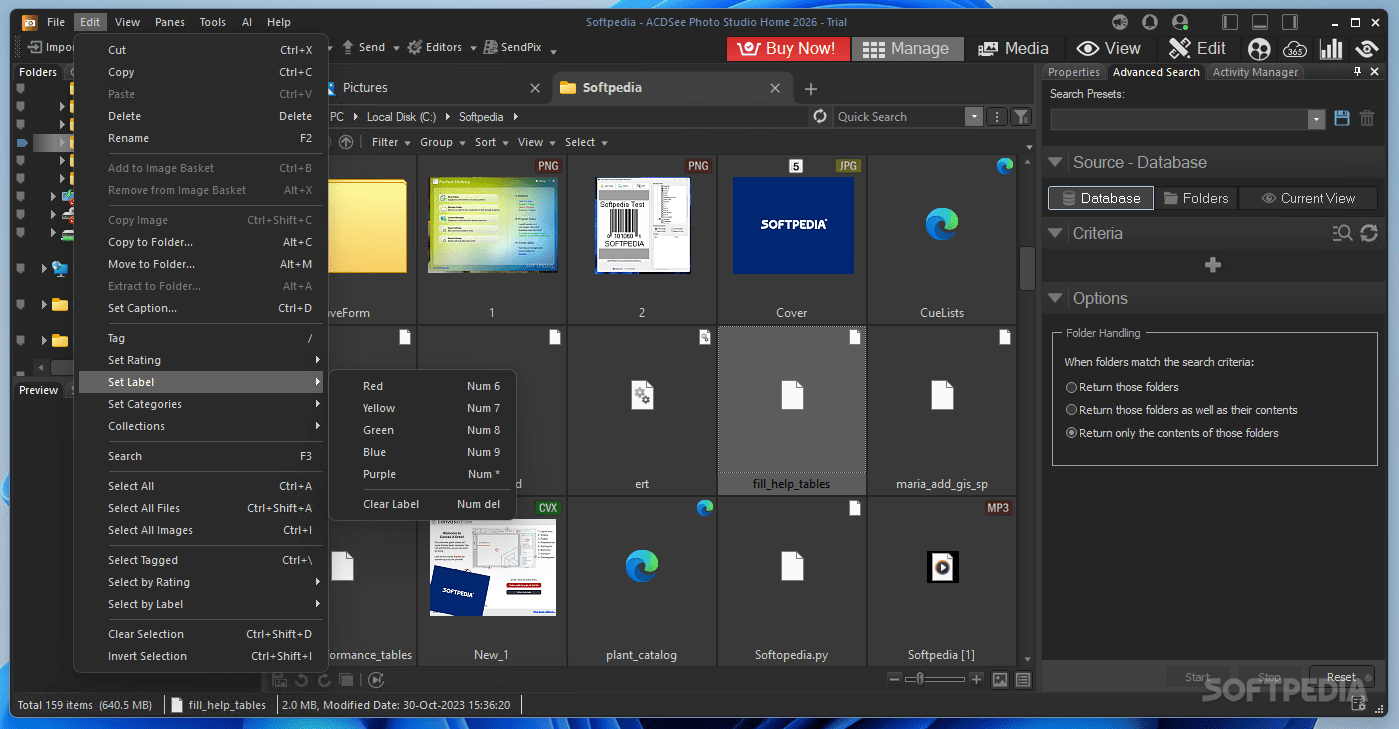Open the Editors dropdown

(438, 47)
